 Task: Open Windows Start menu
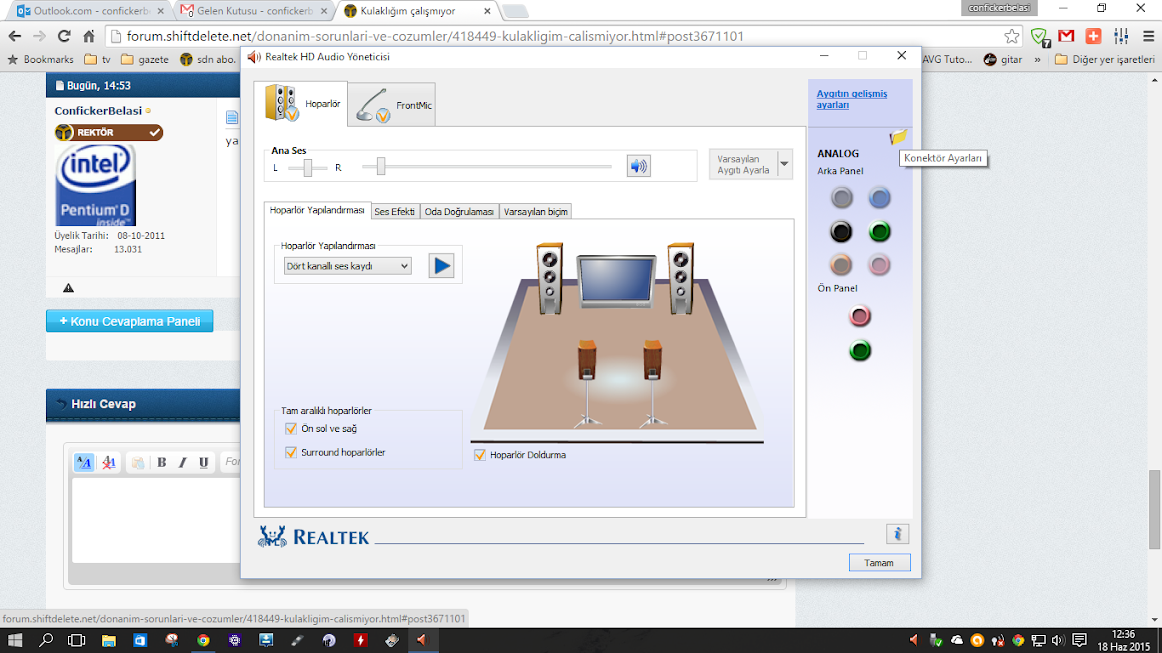click(15, 640)
